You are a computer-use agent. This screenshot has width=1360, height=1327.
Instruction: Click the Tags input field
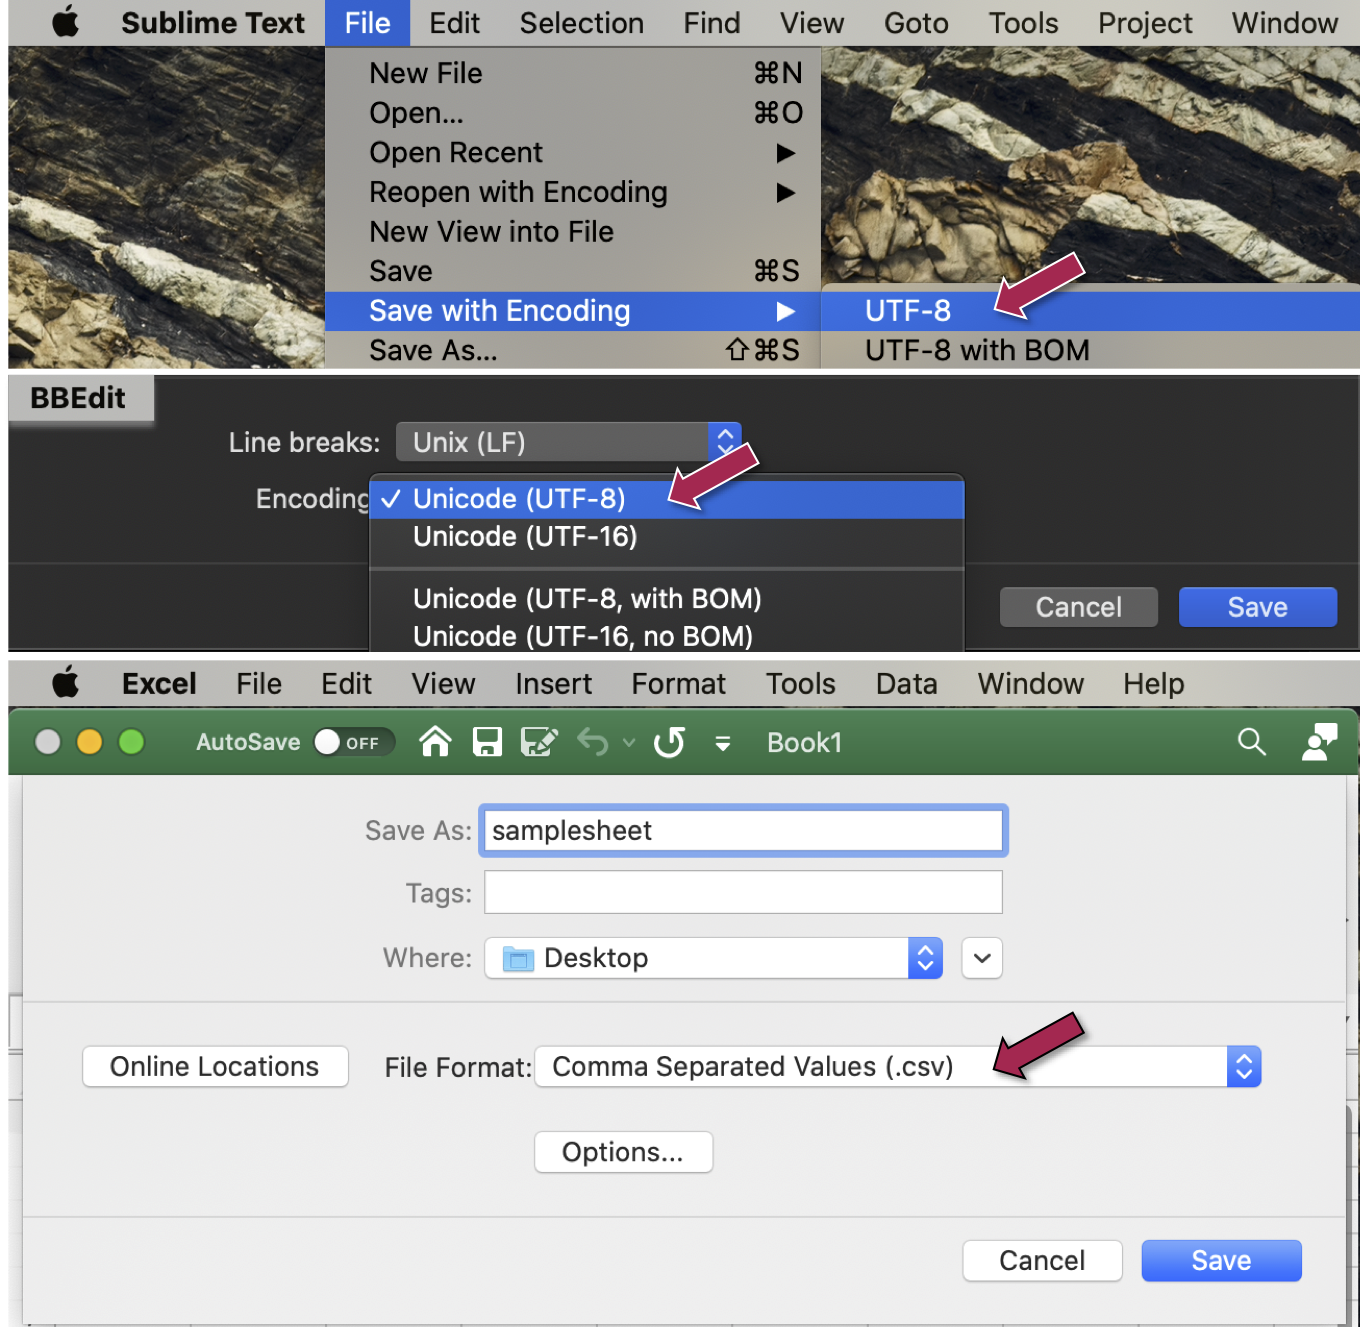click(x=743, y=892)
